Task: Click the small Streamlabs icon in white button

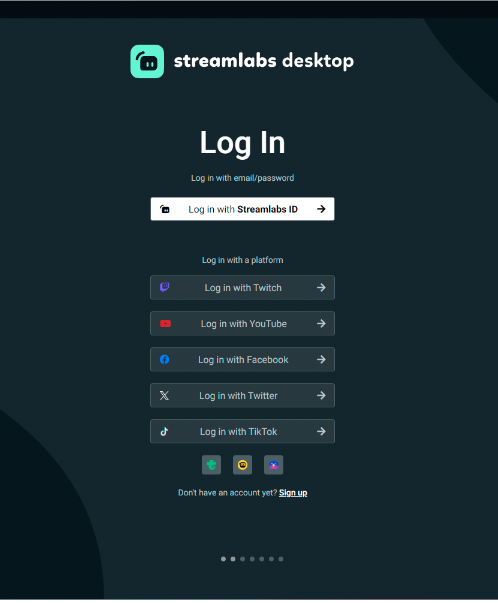Action: (165, 209)
